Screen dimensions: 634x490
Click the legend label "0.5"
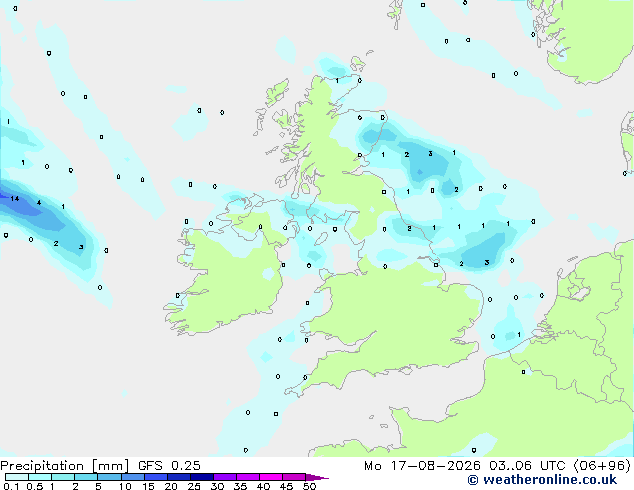point(35,486)
